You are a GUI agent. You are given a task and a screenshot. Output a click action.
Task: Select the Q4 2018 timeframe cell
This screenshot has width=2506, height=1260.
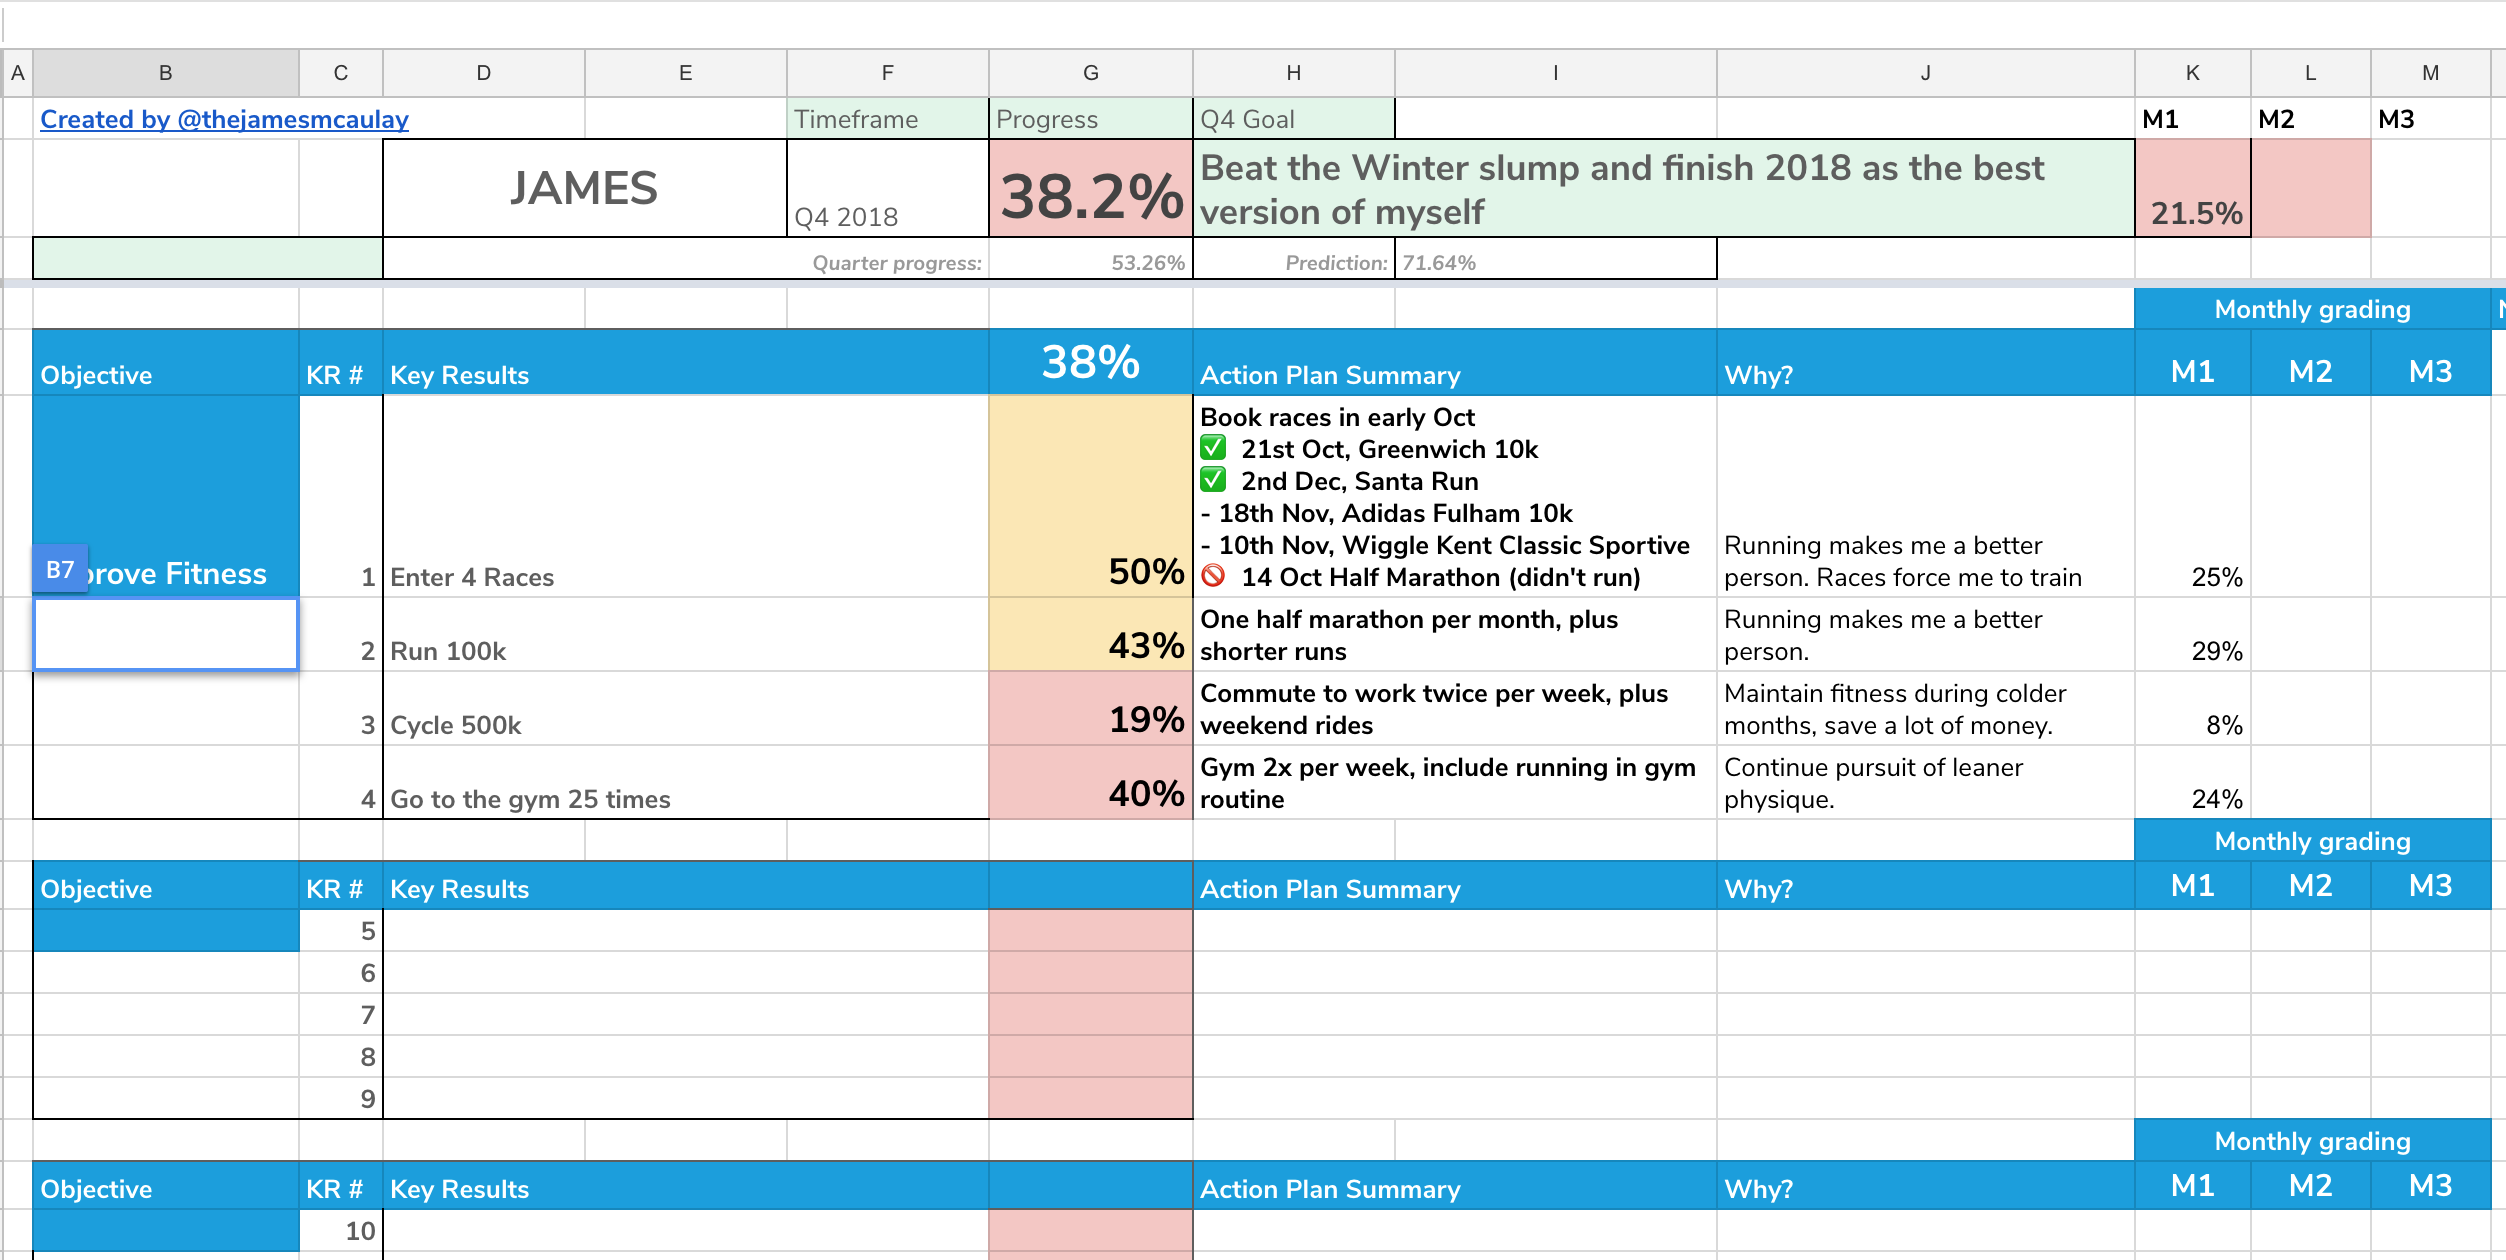[x=888, y=188]
